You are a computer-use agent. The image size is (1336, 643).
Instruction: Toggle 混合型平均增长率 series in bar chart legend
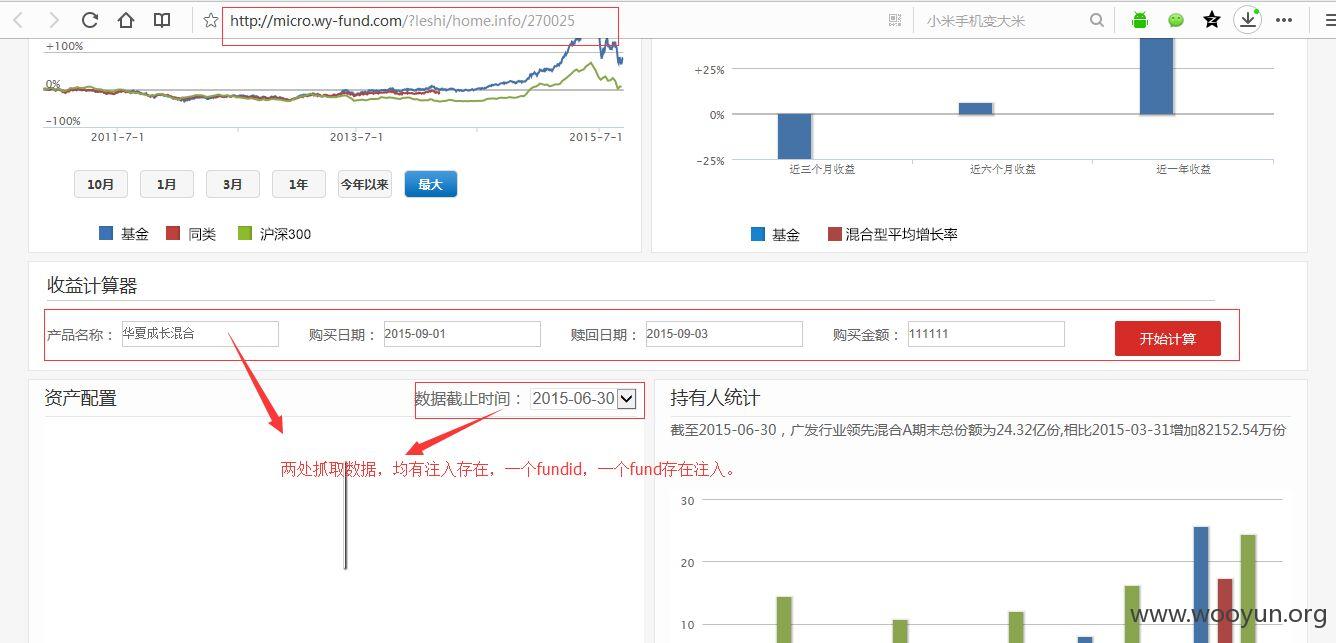click(x=893, y=234)
